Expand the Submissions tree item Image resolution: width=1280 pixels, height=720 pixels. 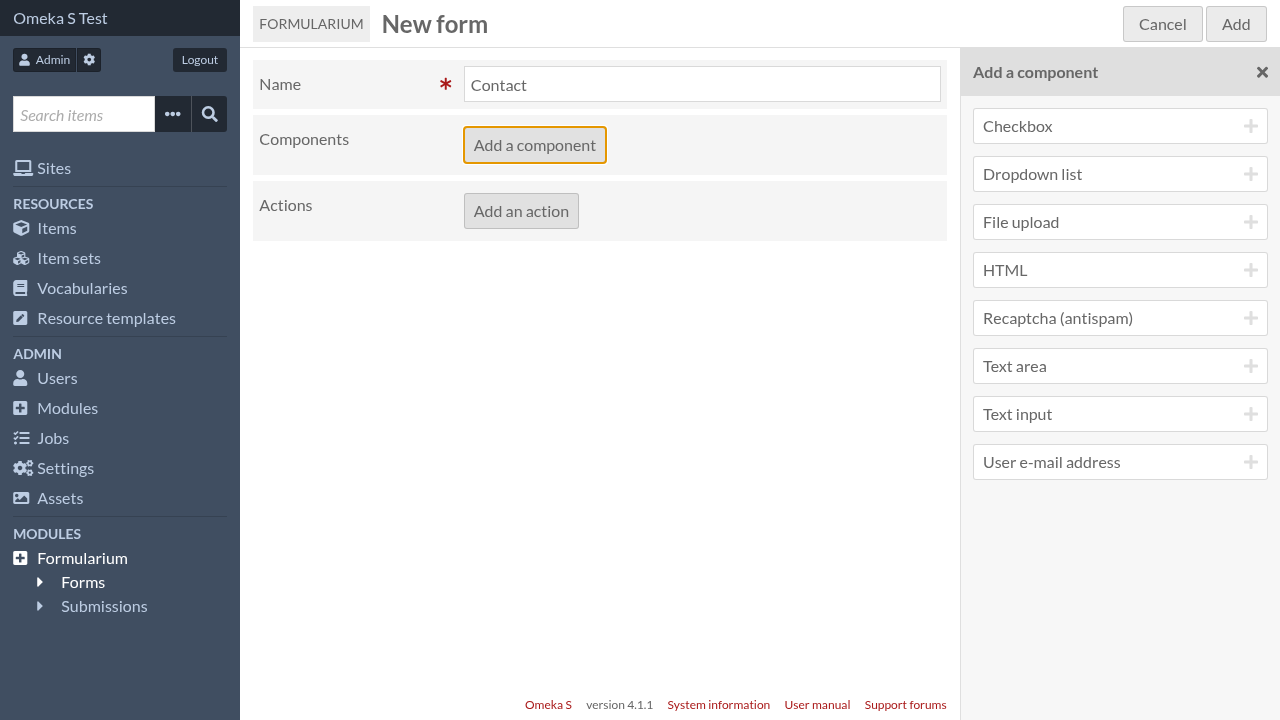pyautogui.click(x=40, y=606)
